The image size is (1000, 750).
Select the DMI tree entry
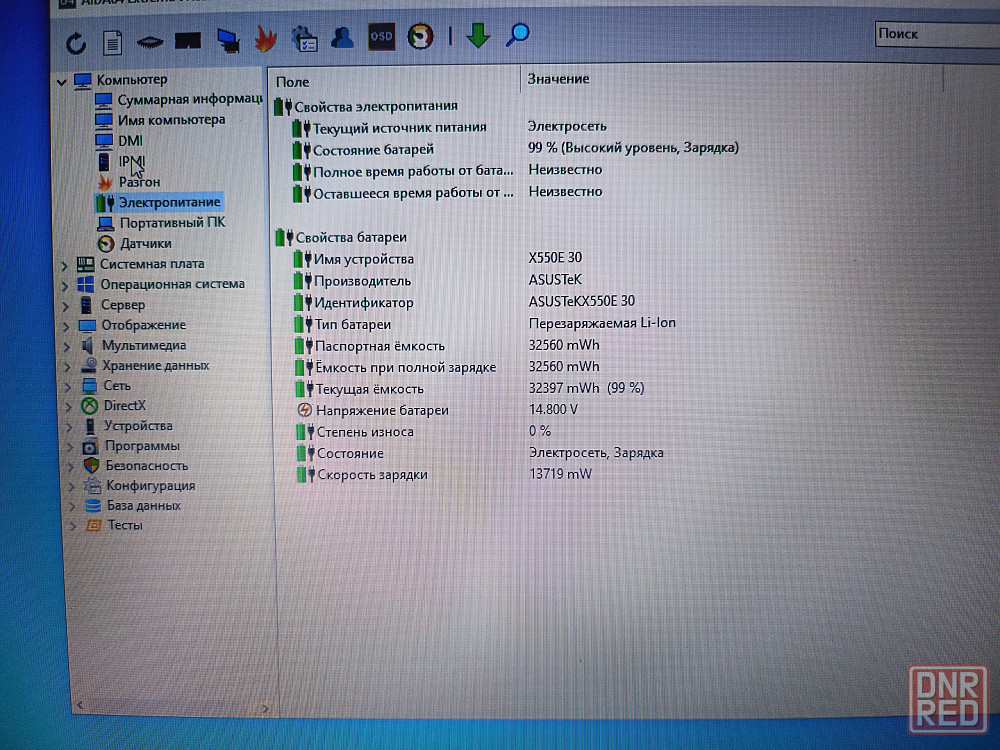click(130, 141)
